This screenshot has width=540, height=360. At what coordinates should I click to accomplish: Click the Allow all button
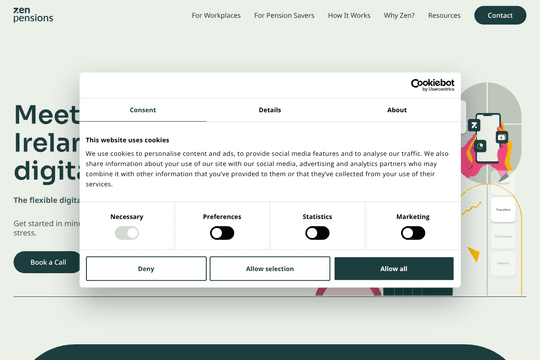tap(394, 269)
